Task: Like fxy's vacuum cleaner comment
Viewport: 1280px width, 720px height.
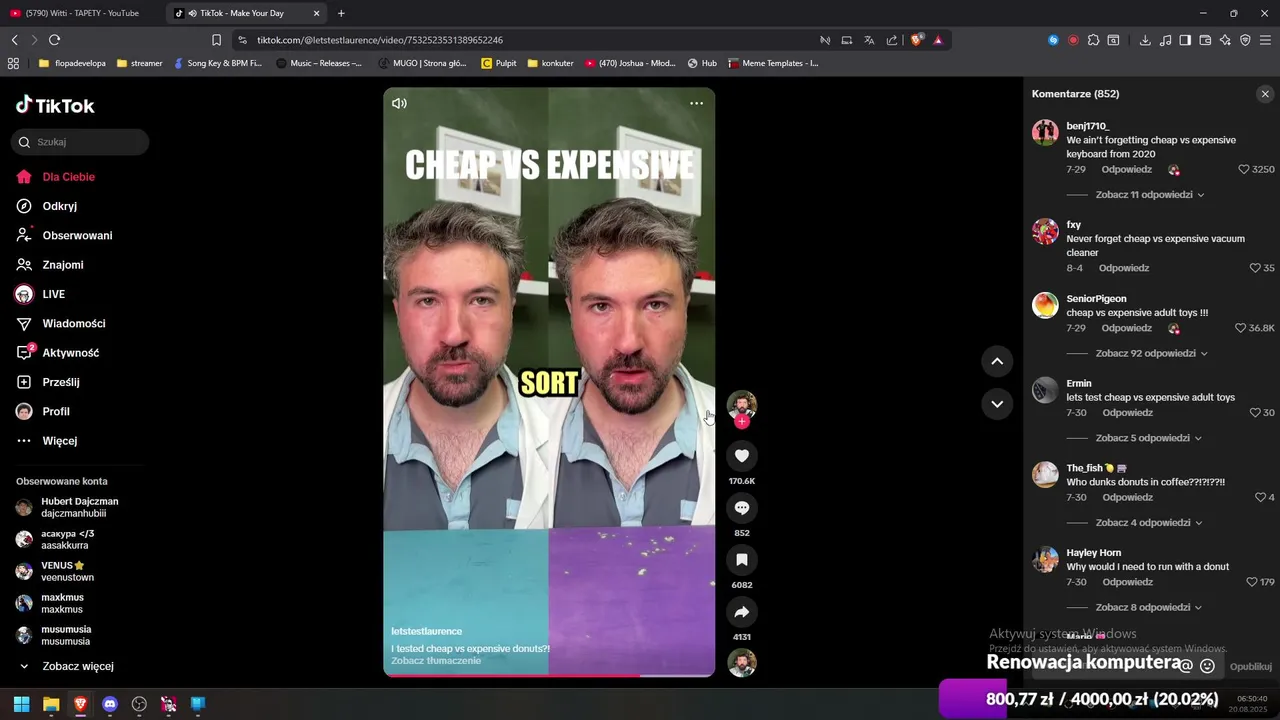Action: (1255, 268)
